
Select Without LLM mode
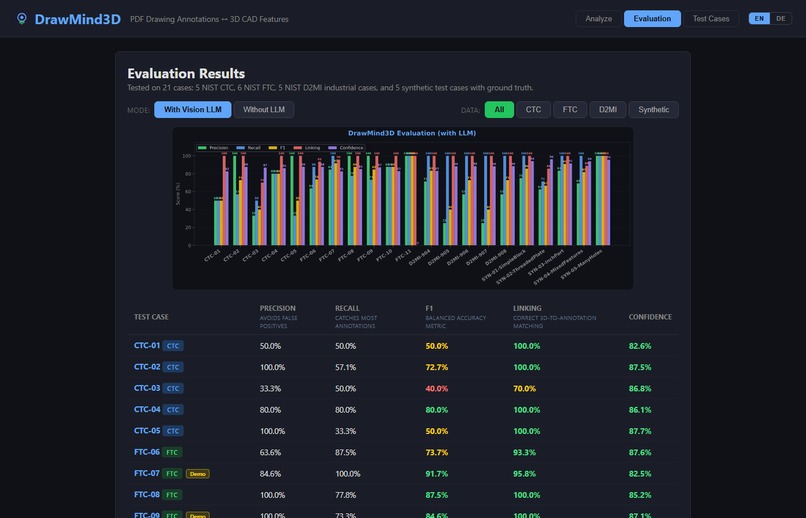pyautogui.click(x=264, y=109)
